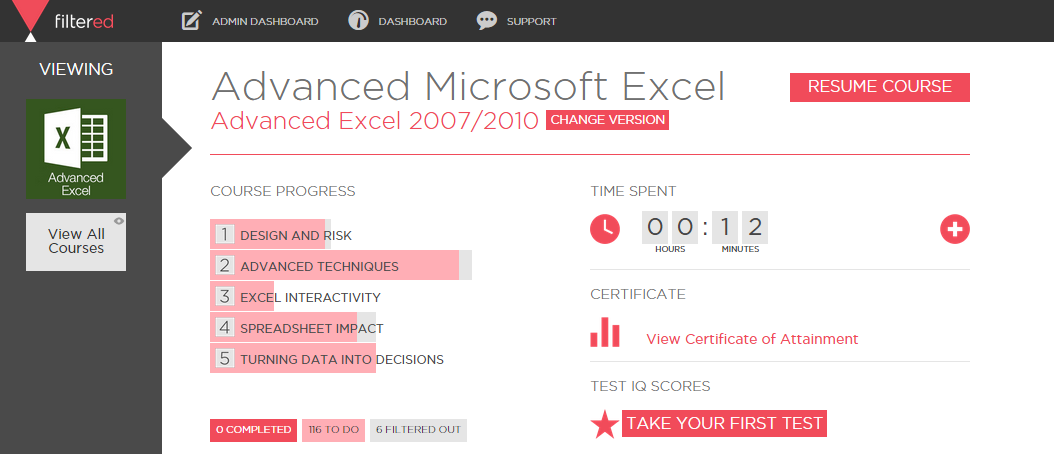Click the filtered logo

click(63, 21)
